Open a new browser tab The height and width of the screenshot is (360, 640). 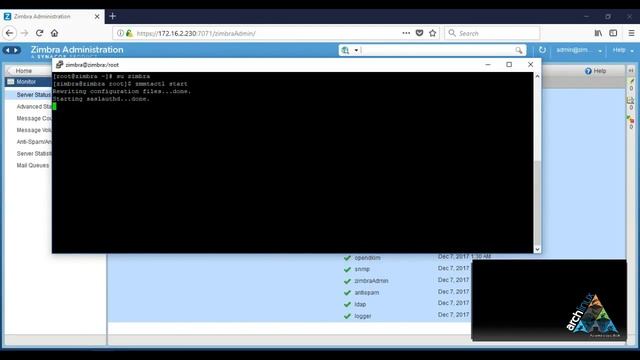point(113,16)
